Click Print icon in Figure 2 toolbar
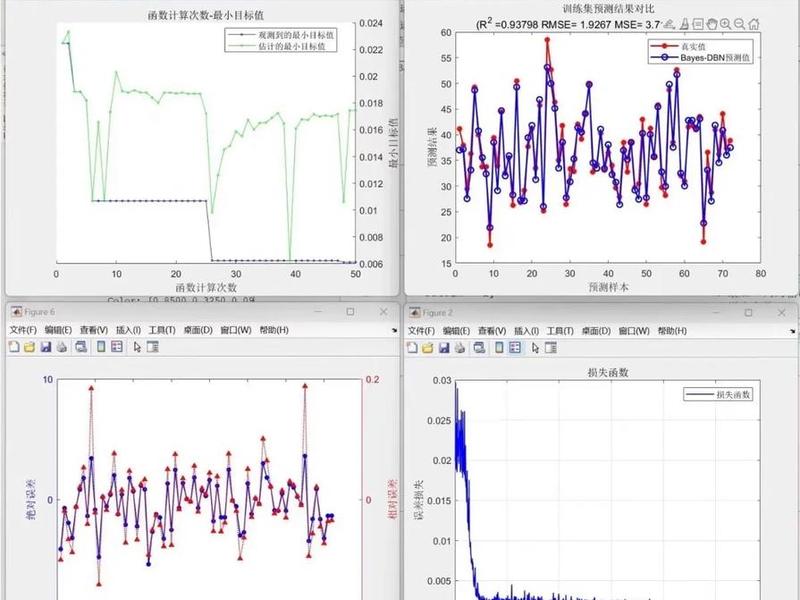The height and width of the screenshot is (600, 800). (460, 348)
